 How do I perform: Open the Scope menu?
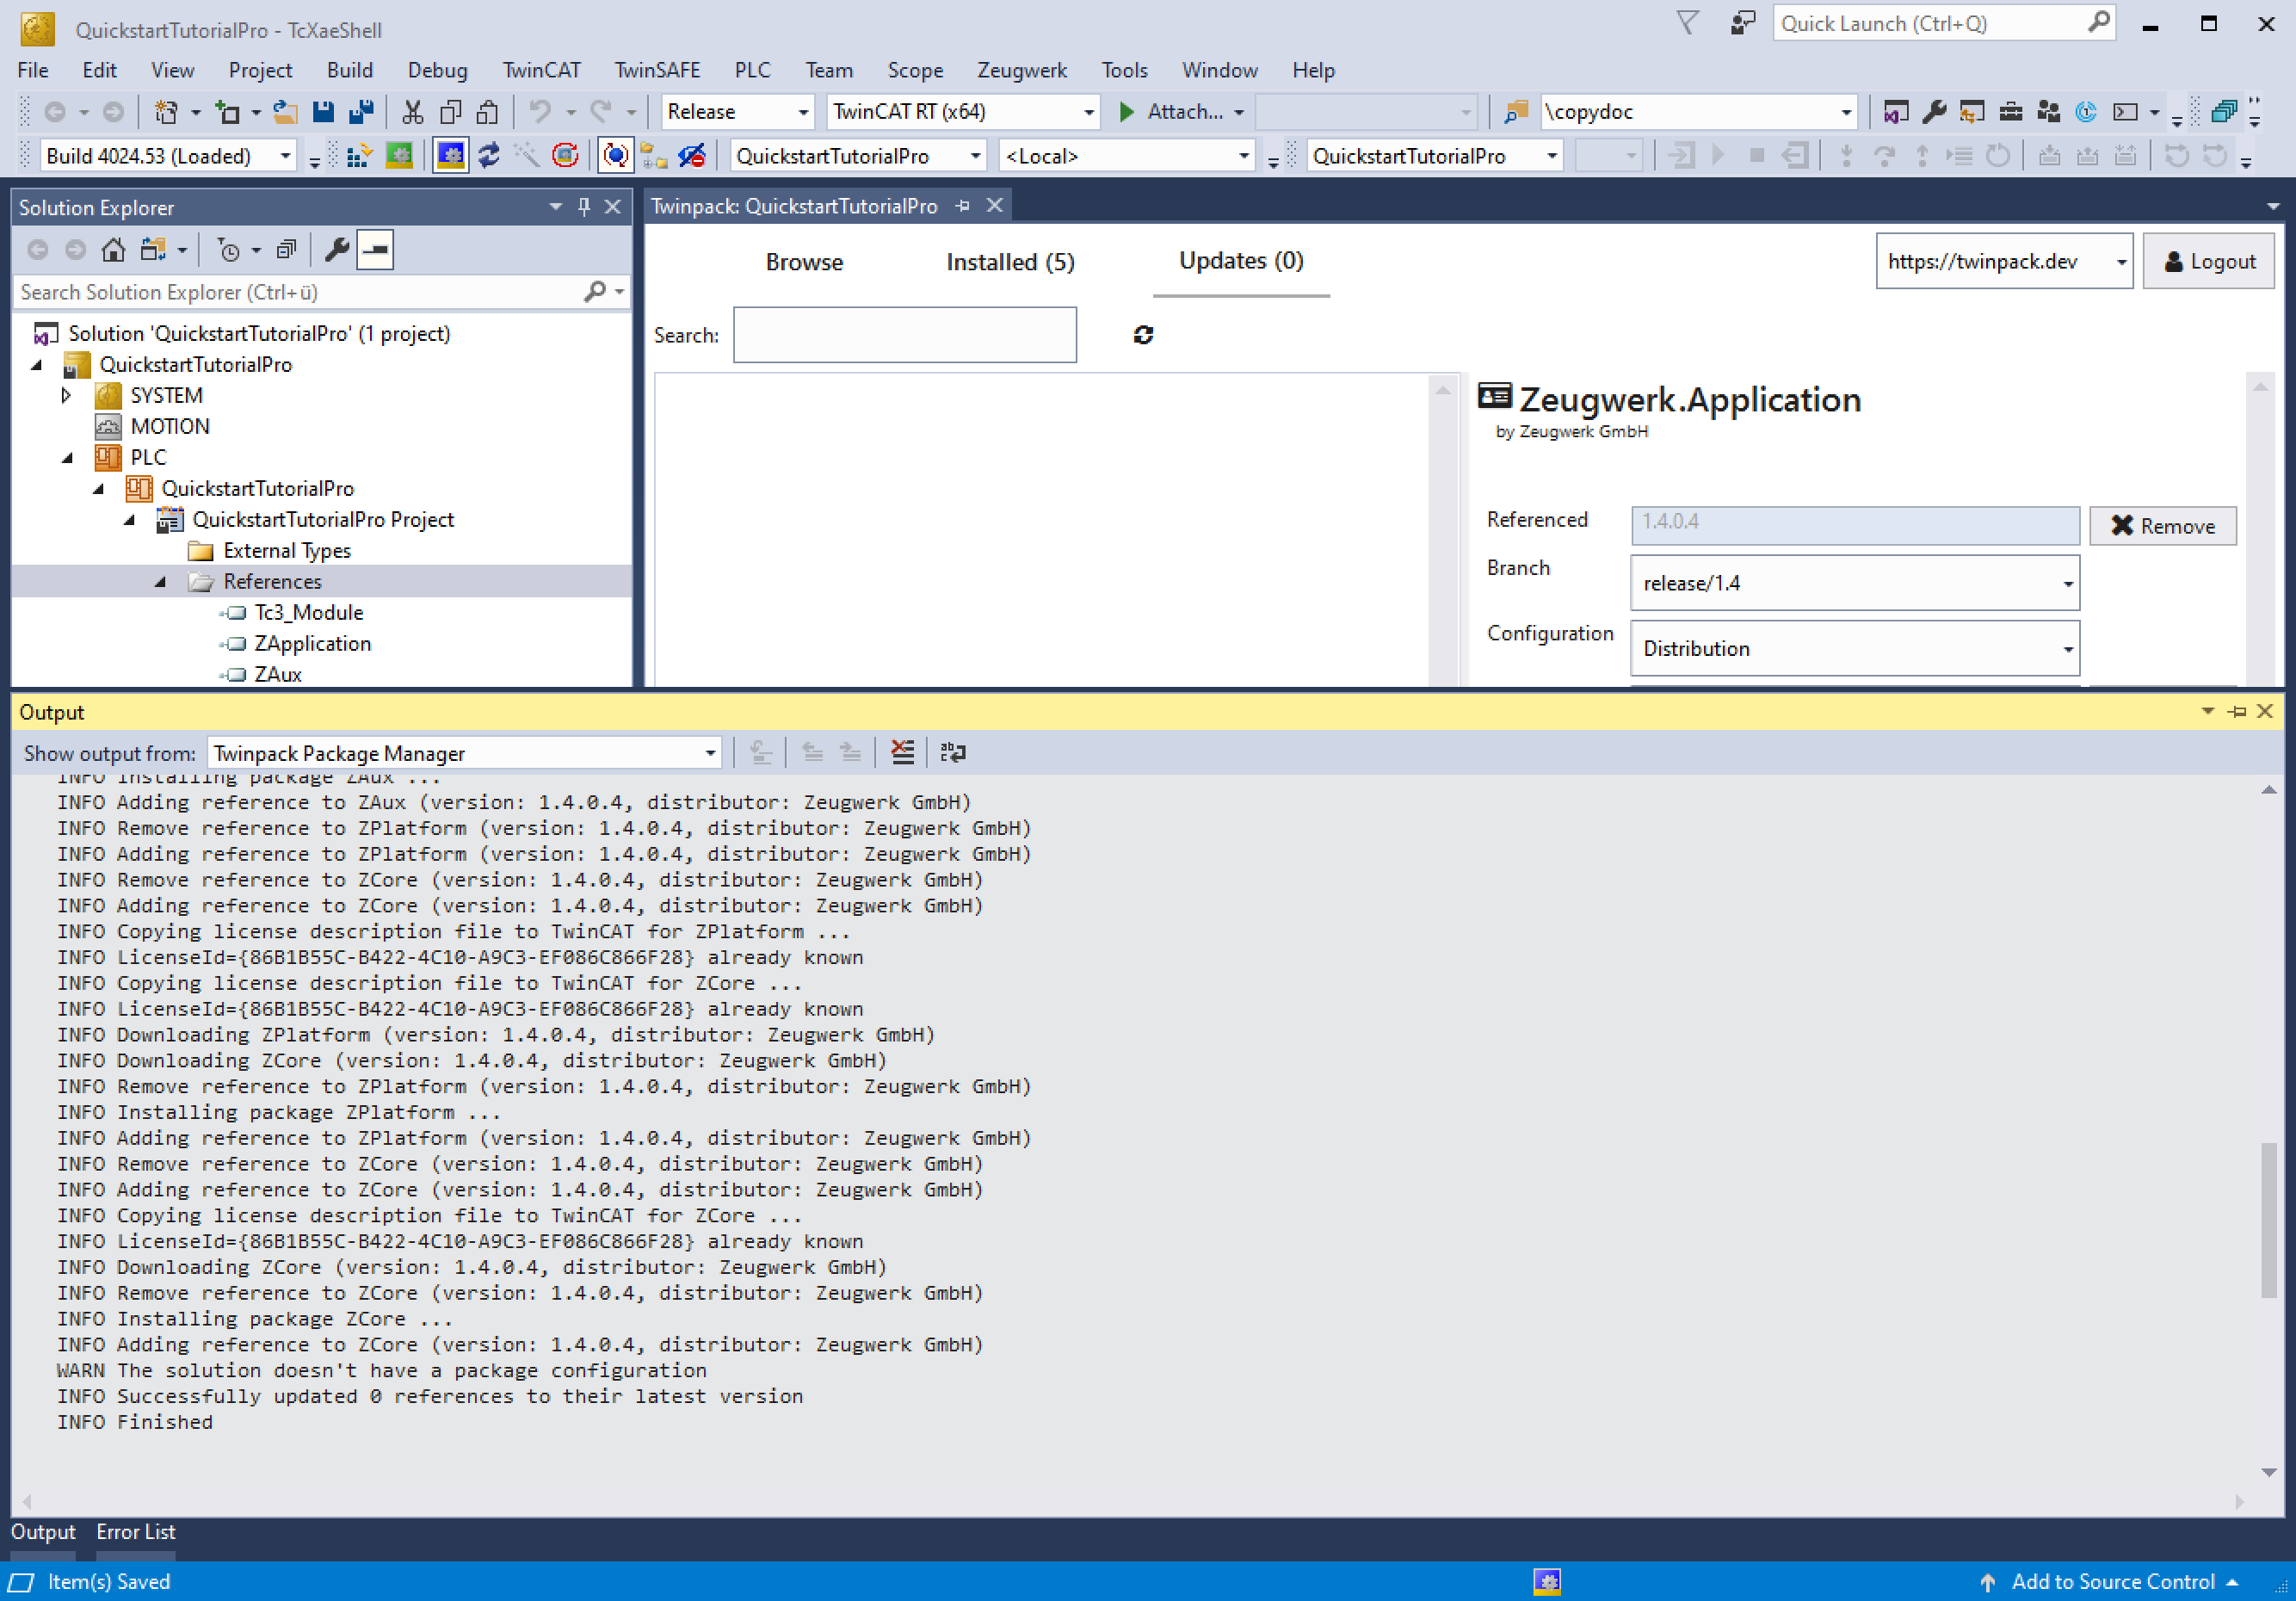click(915, 70)
